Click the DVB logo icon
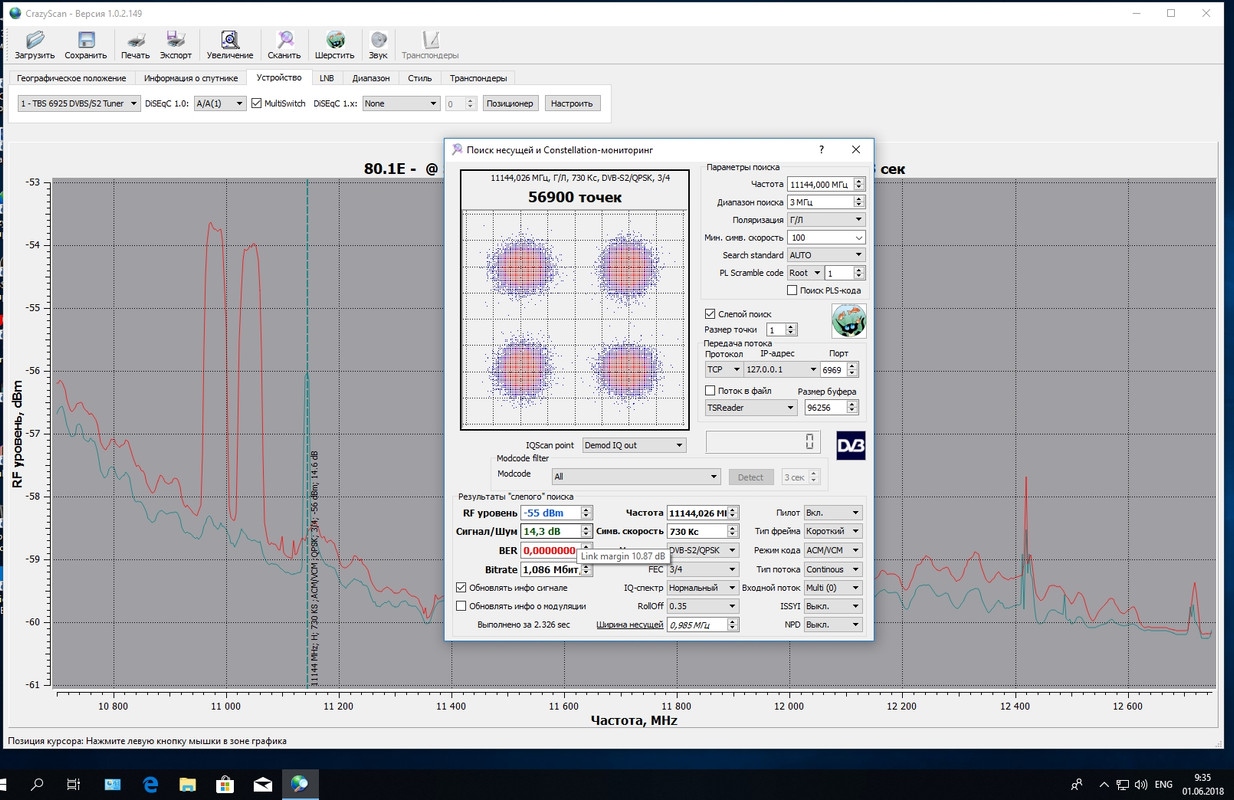 pos(850,446)
